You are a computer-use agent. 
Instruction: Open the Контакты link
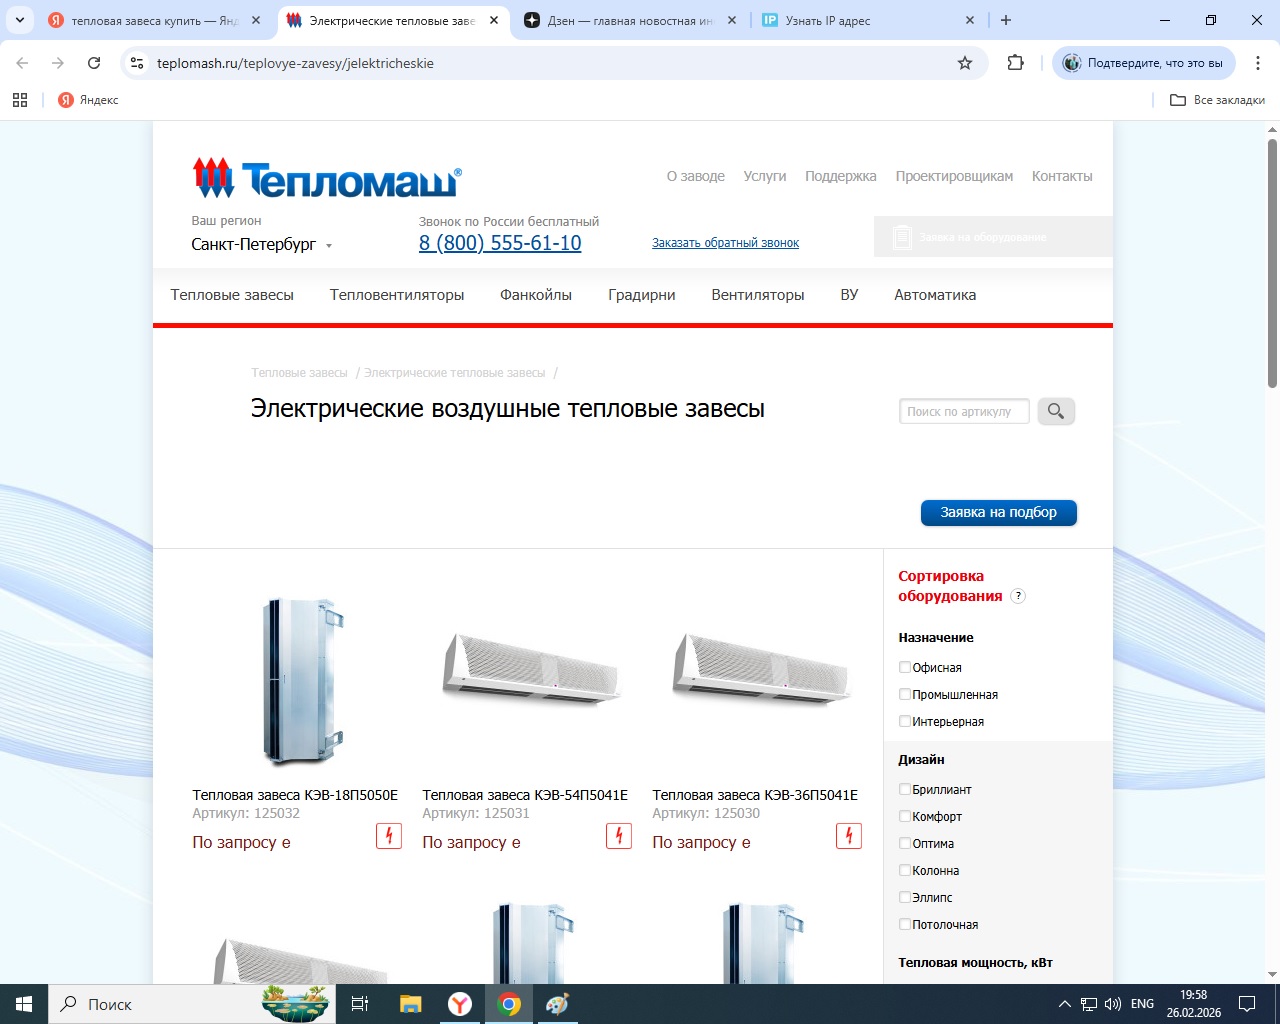click(1062, 176)
